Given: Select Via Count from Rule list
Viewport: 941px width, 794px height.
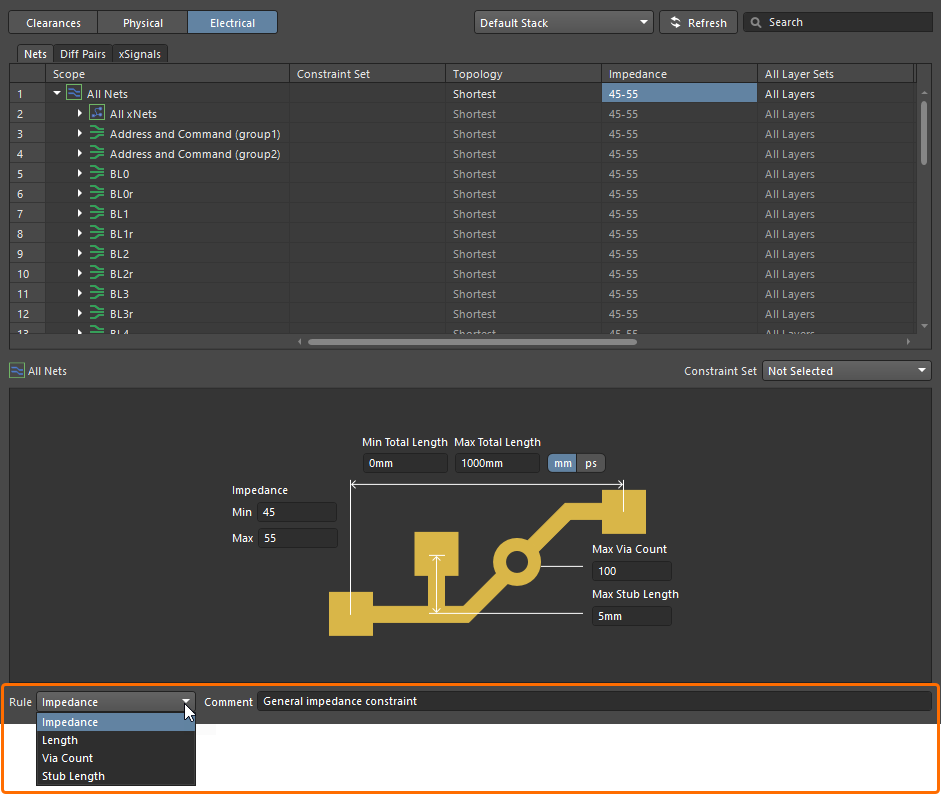Looking at the screenshot, I should pos(68,758).
